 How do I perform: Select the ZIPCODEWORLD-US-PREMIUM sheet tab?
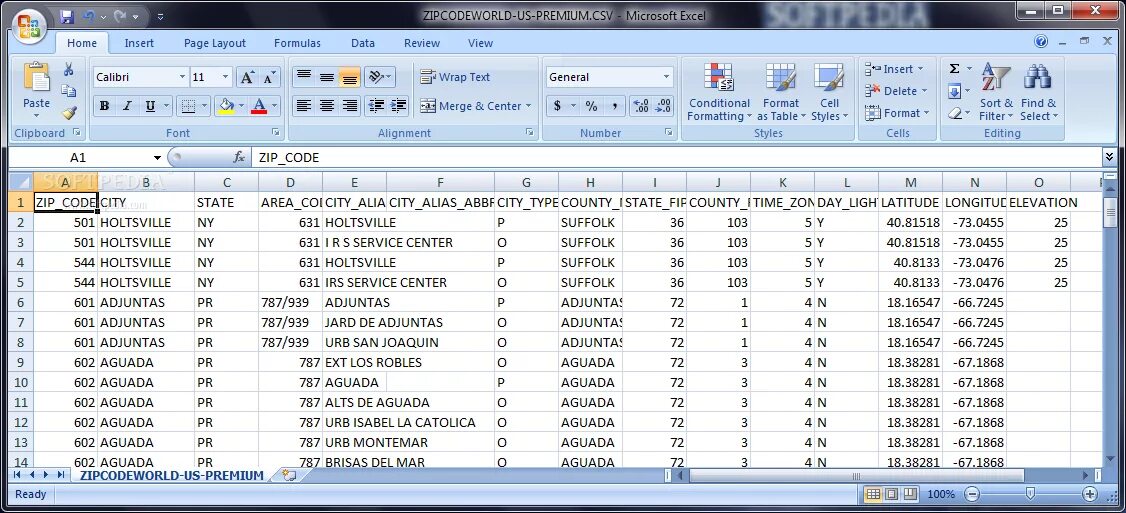point(172,476)
